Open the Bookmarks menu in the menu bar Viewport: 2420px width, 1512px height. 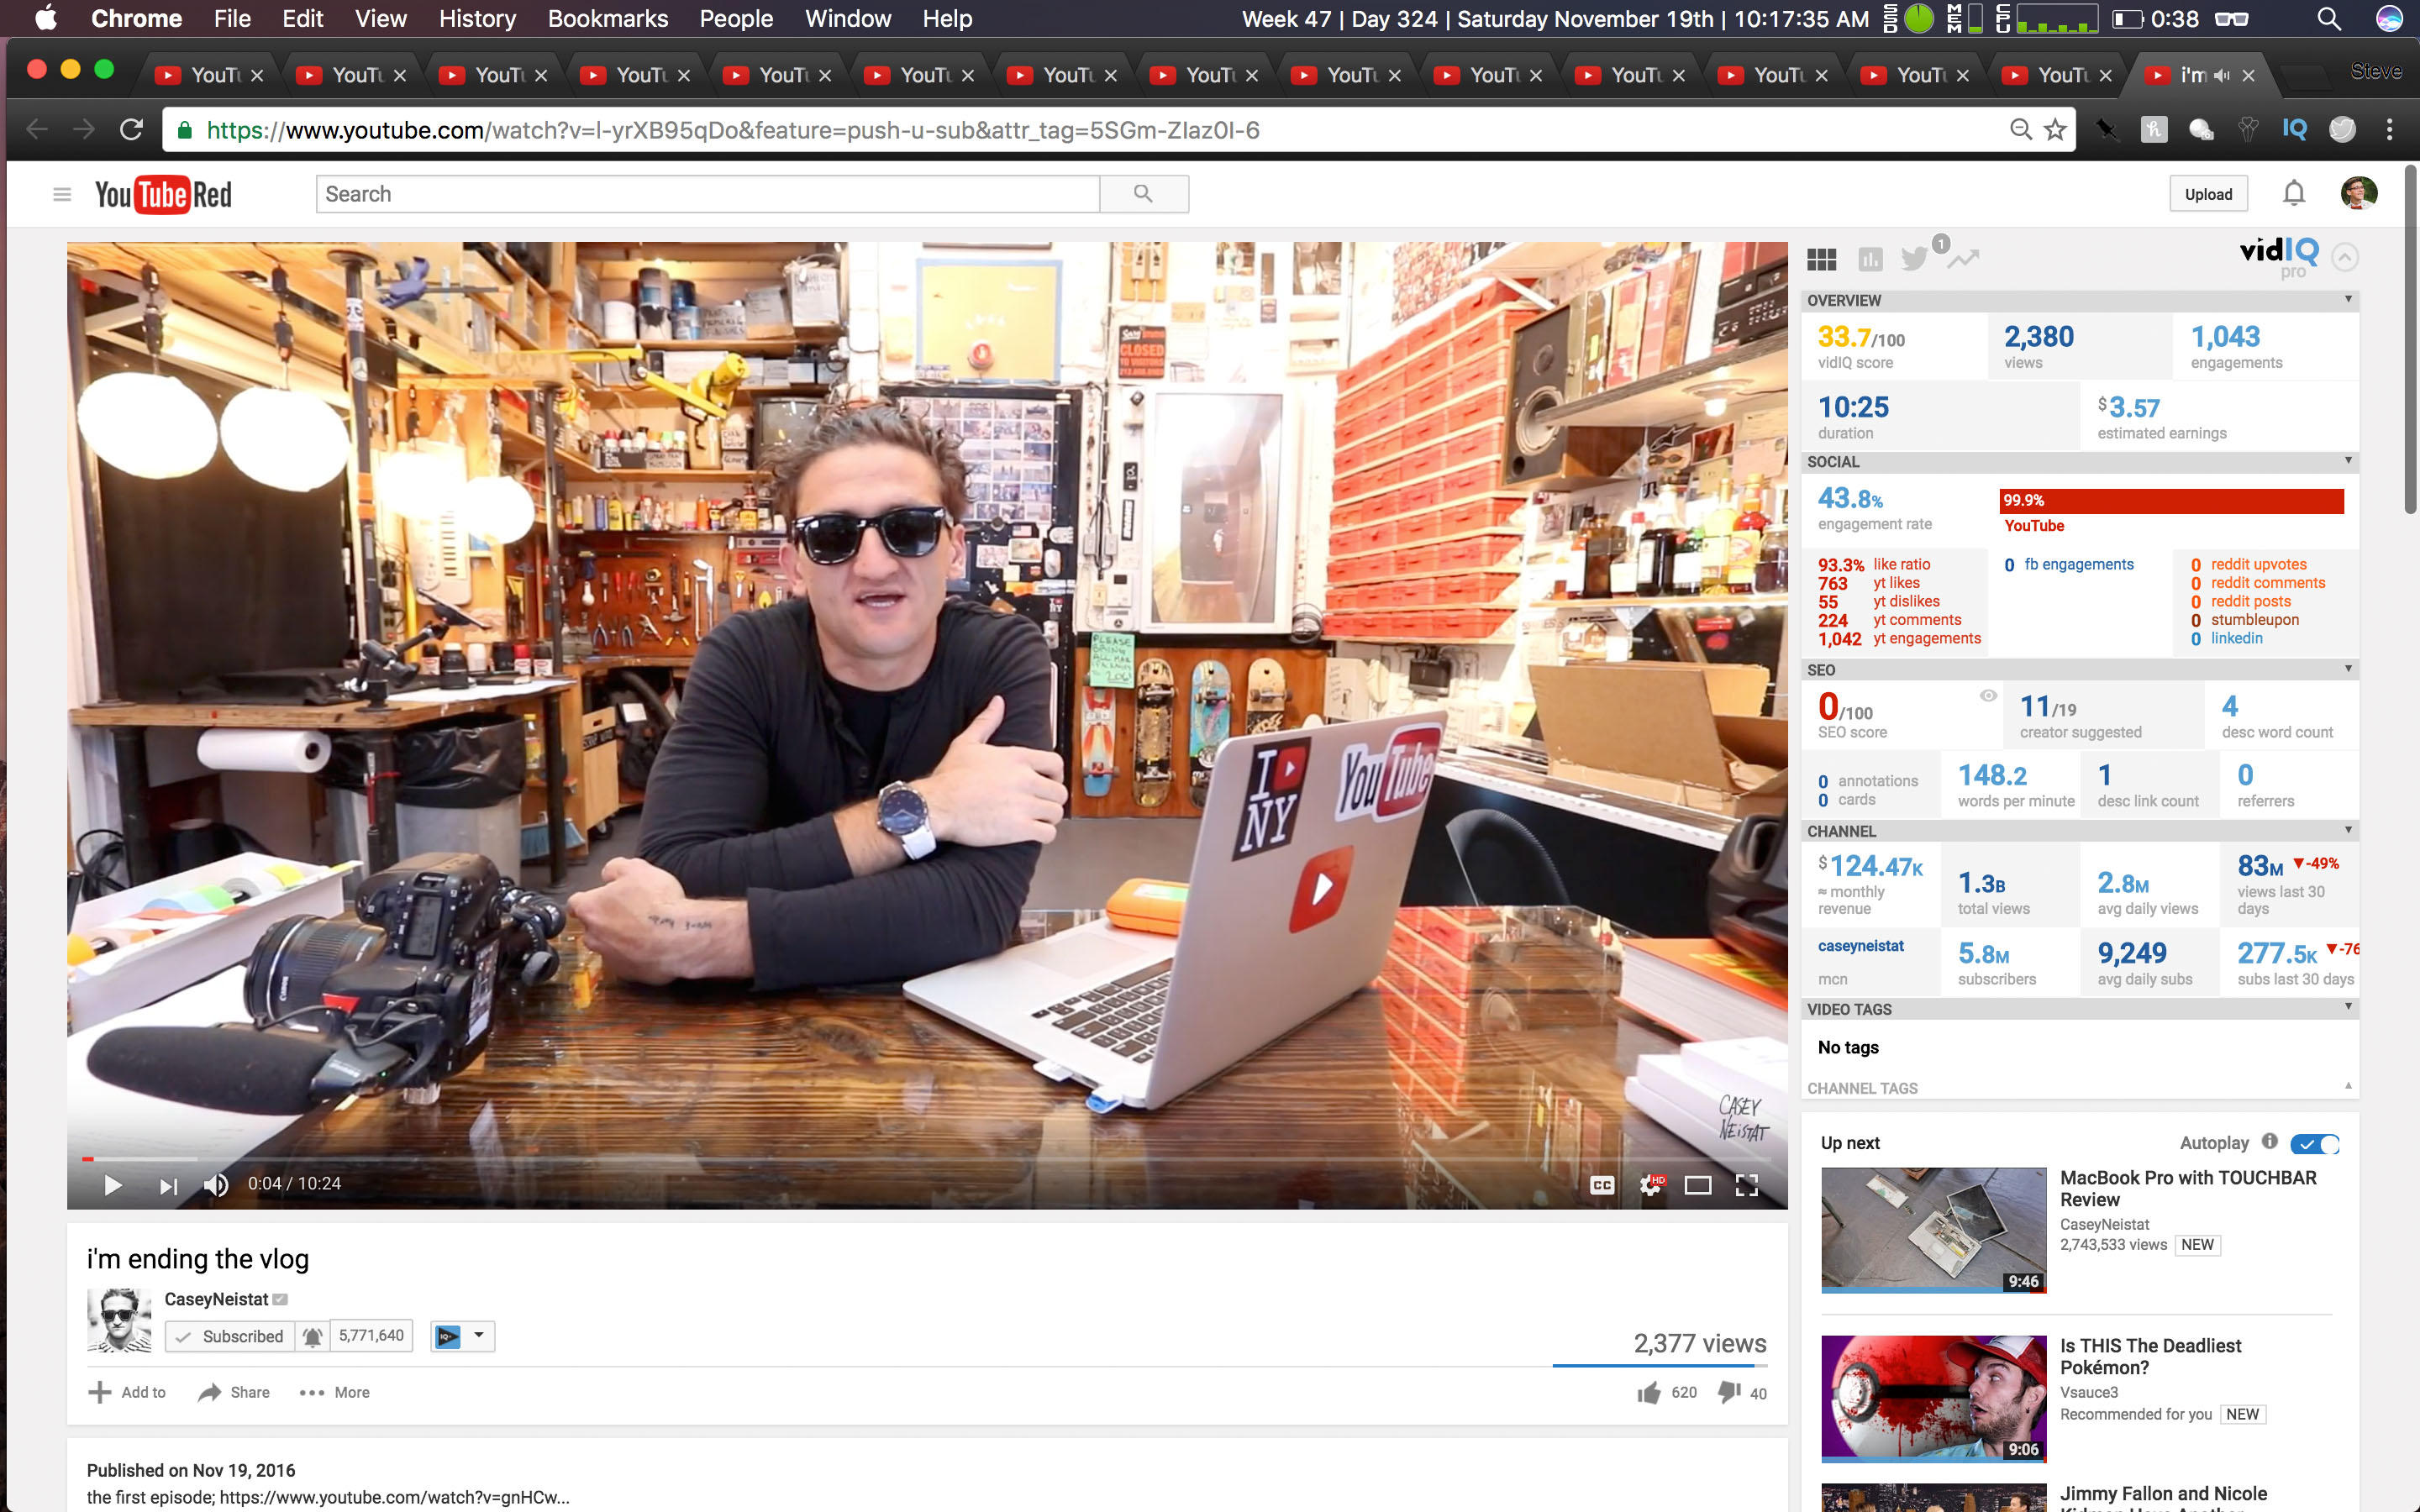click(607, 19)
